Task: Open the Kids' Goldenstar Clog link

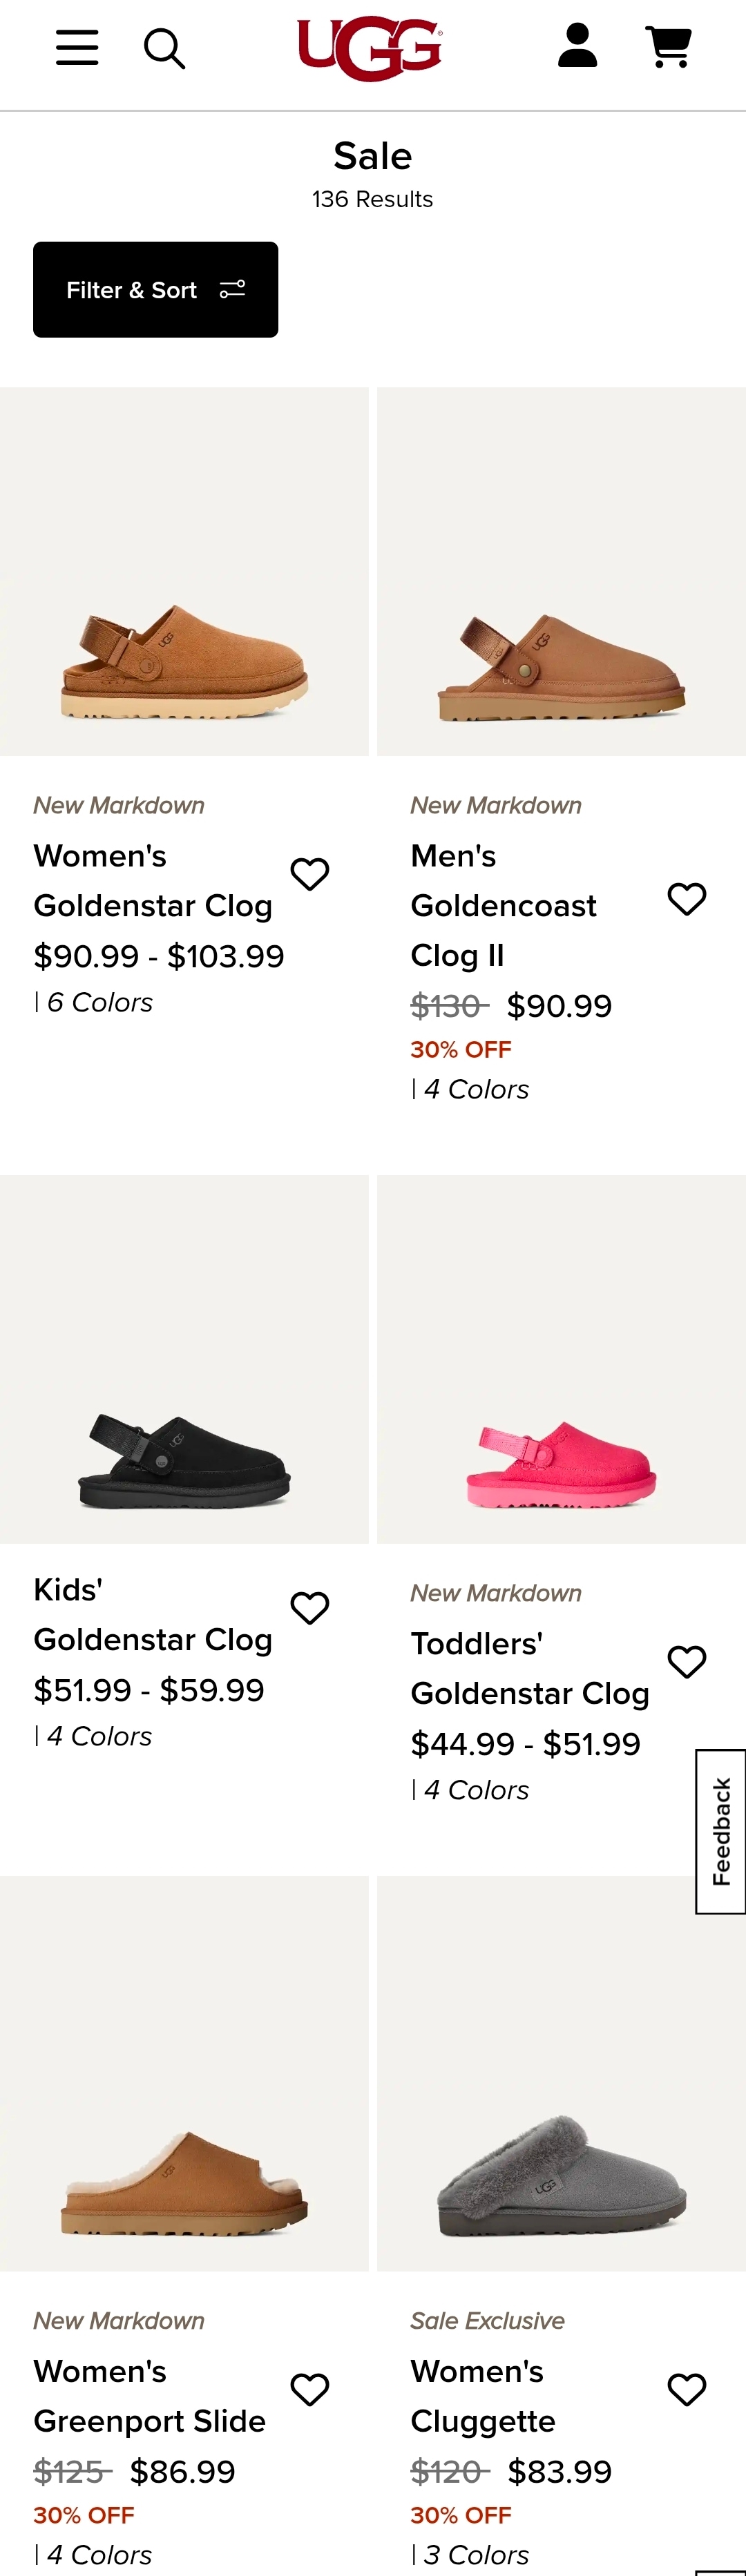Action: [x=152, y=1615]
